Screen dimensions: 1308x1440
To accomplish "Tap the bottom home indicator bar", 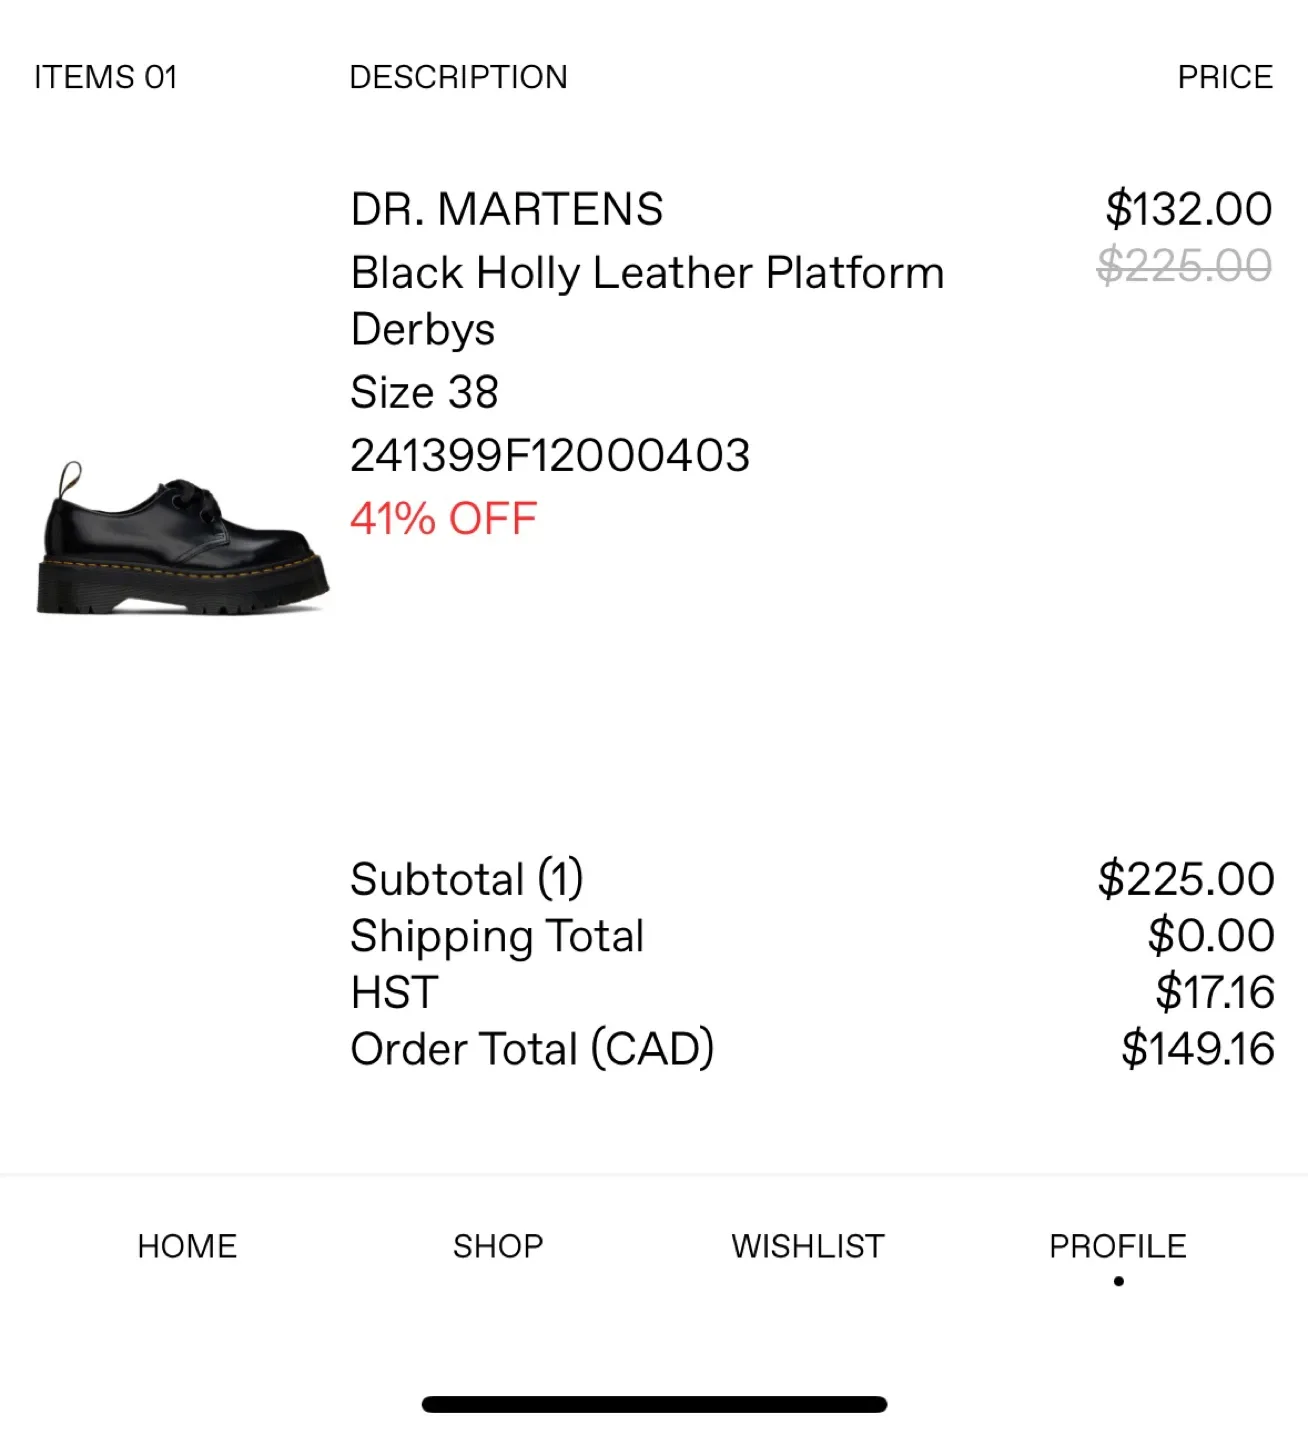I will point(654,1404).
